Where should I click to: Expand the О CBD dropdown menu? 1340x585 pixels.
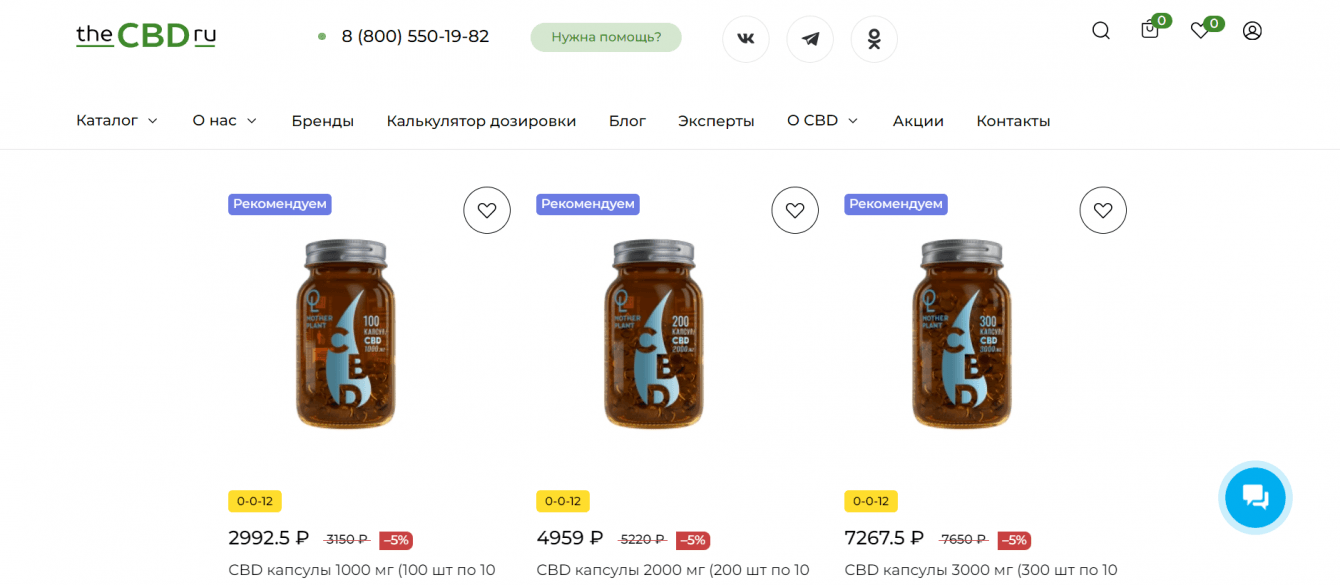[822, 121]
